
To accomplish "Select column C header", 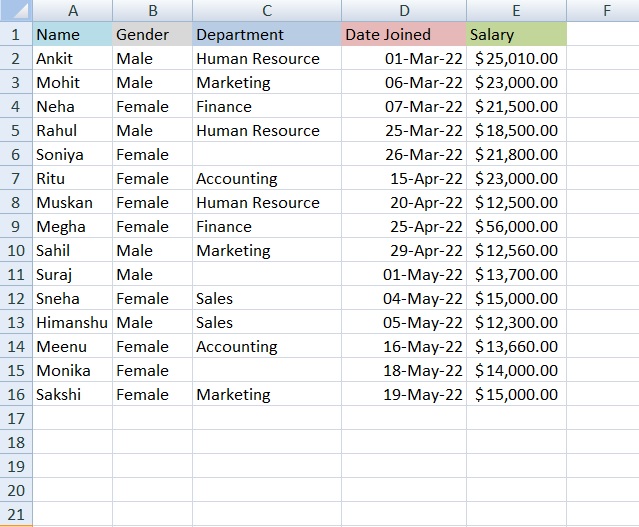I will pos(266,11).
